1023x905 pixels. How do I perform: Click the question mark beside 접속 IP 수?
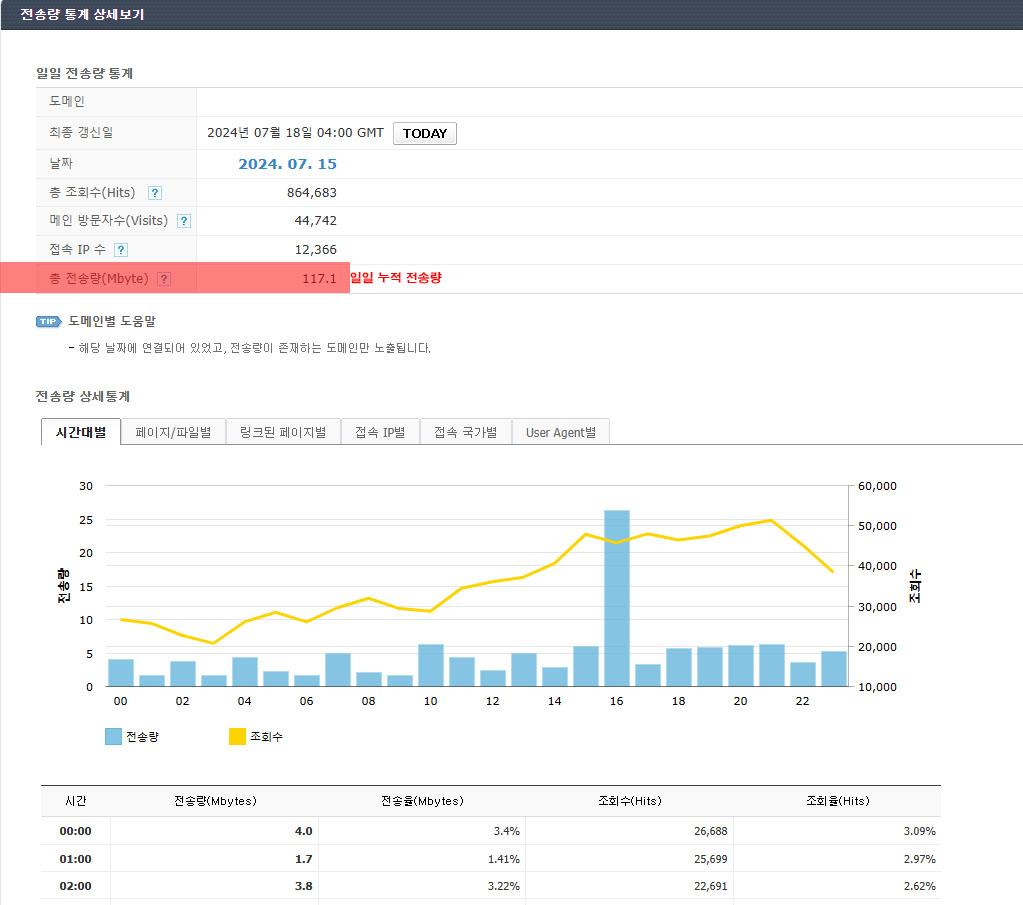(121, 249)
